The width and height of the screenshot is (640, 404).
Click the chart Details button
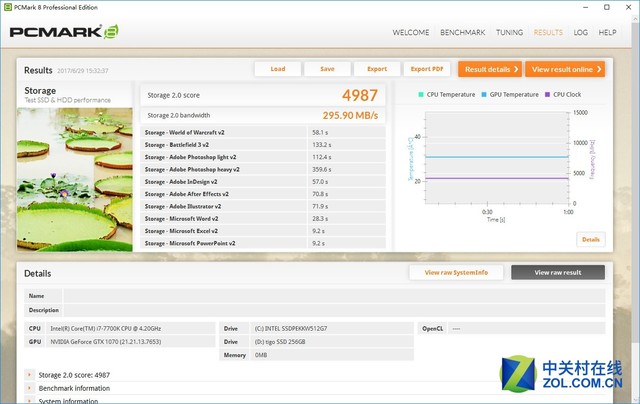click(x=591, y=240)
